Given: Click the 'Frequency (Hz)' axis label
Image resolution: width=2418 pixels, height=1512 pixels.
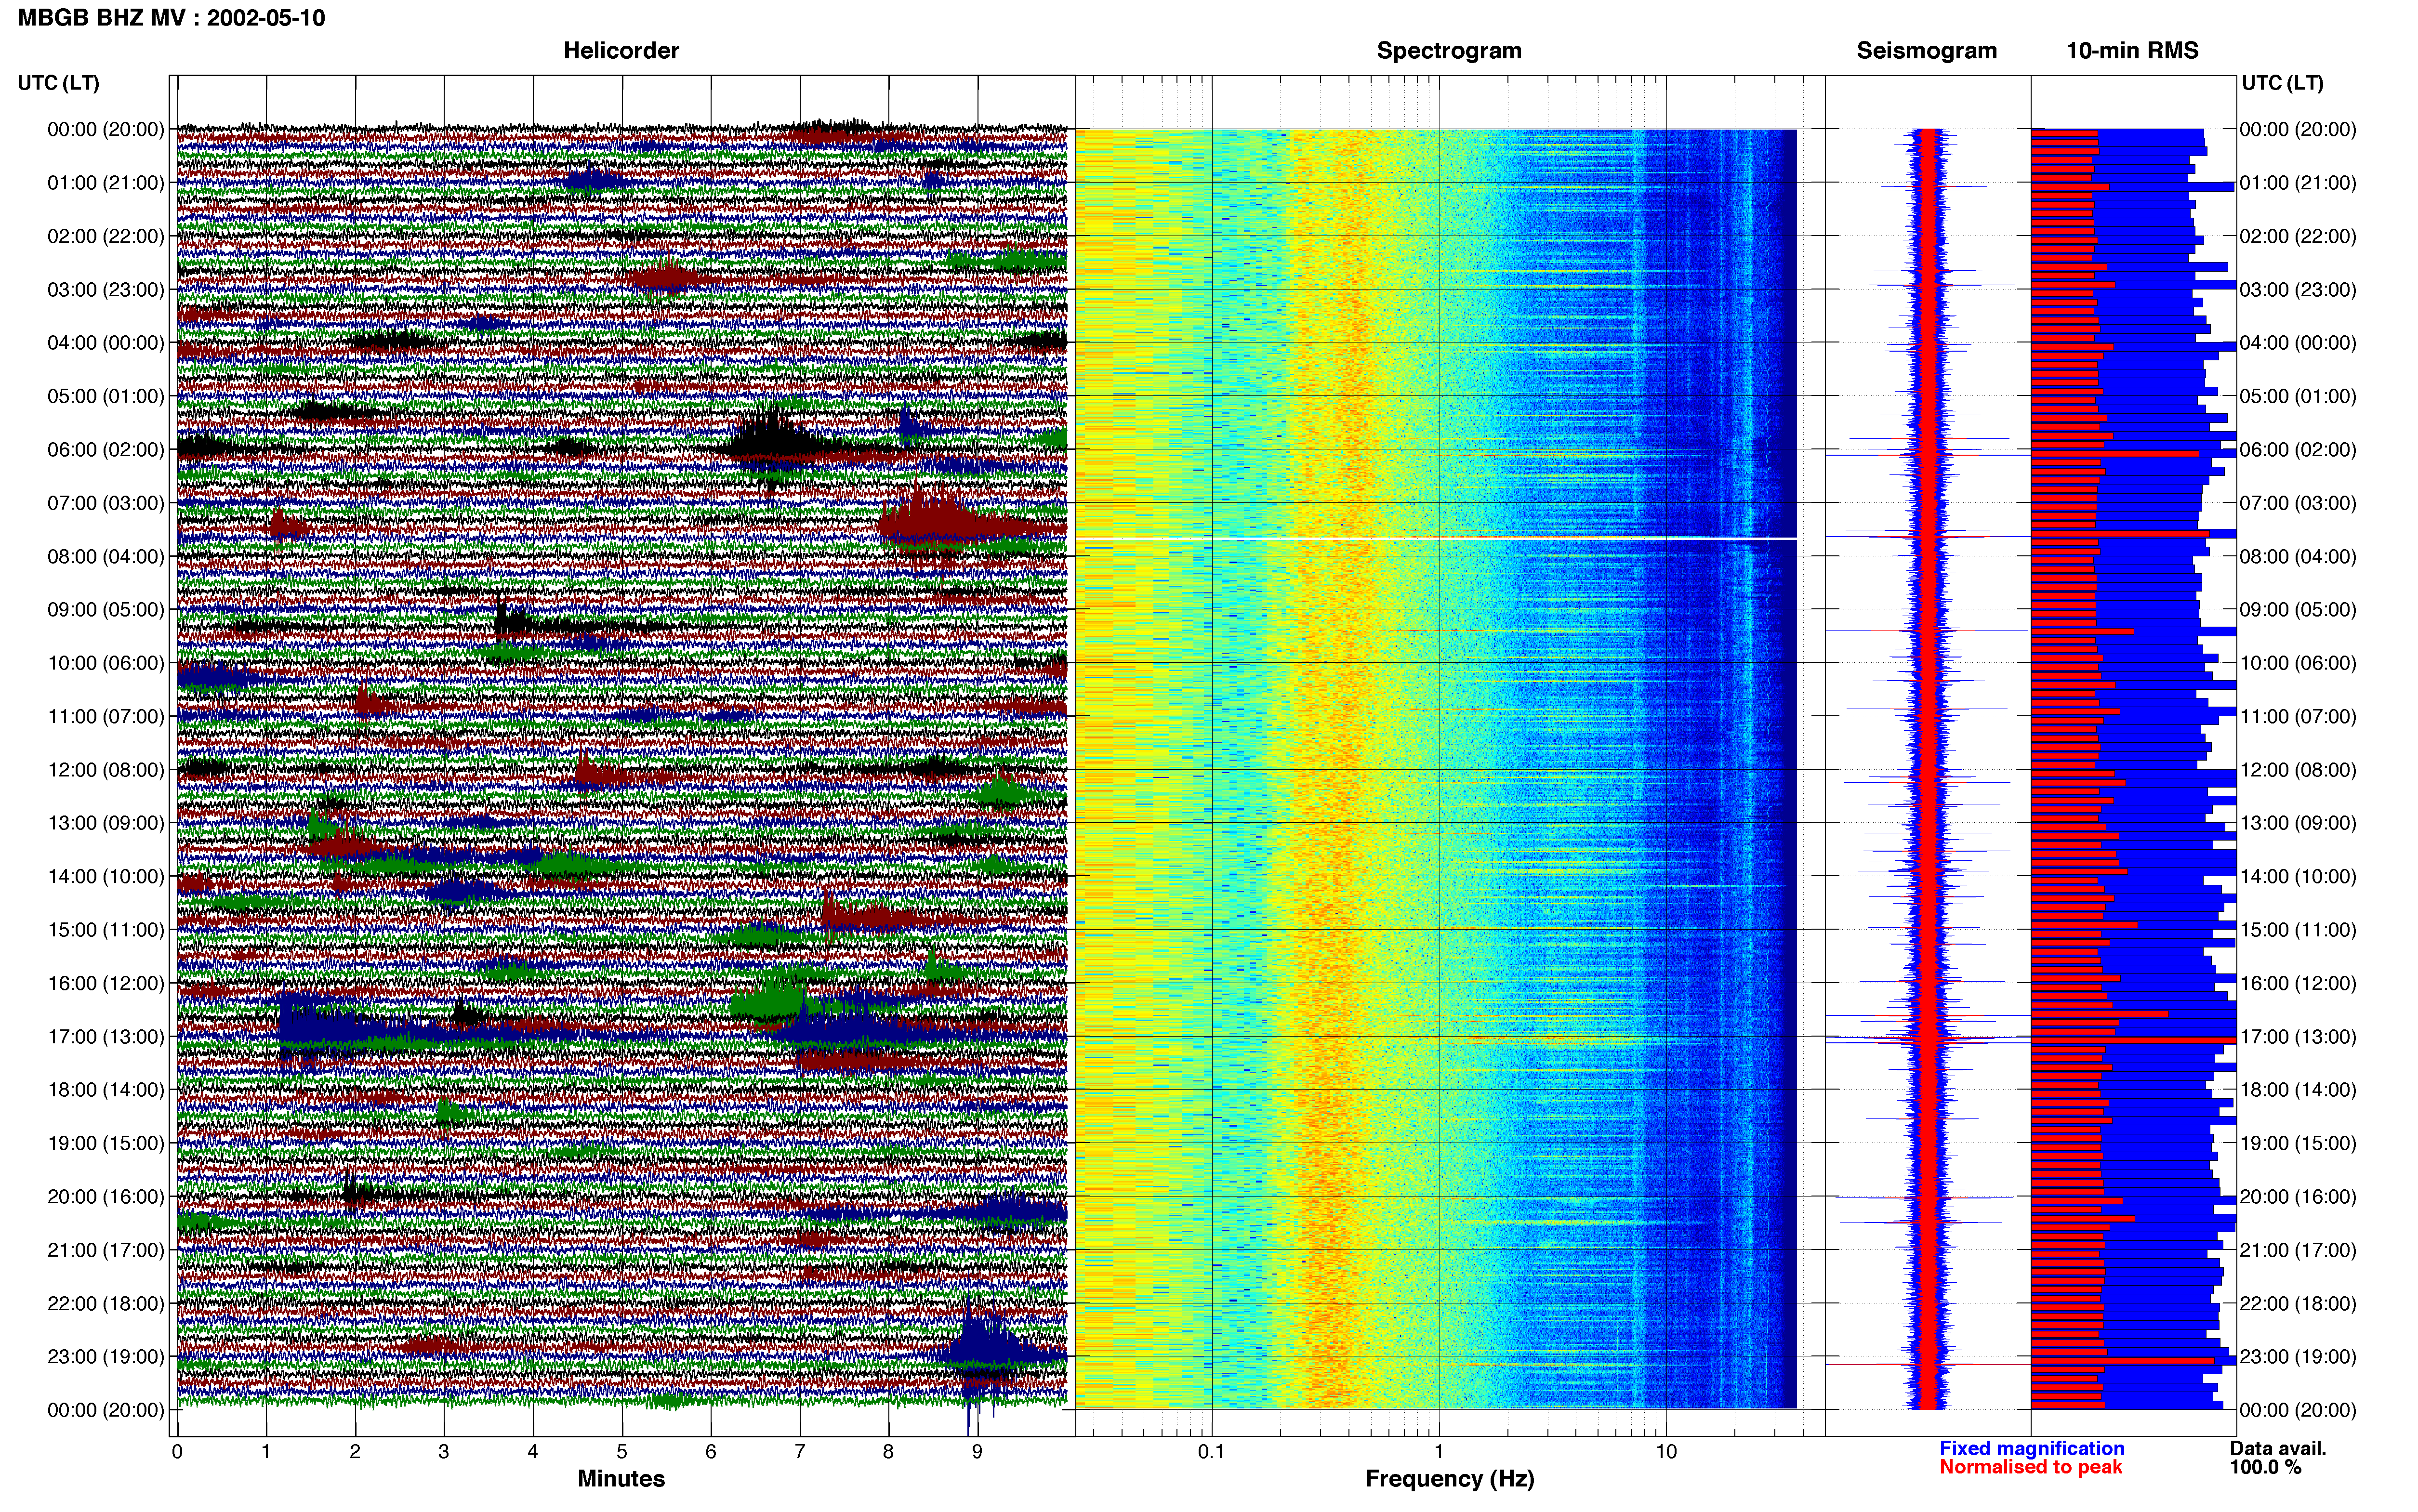Looking at the screenshot, I should [x=1449, y=1479].
